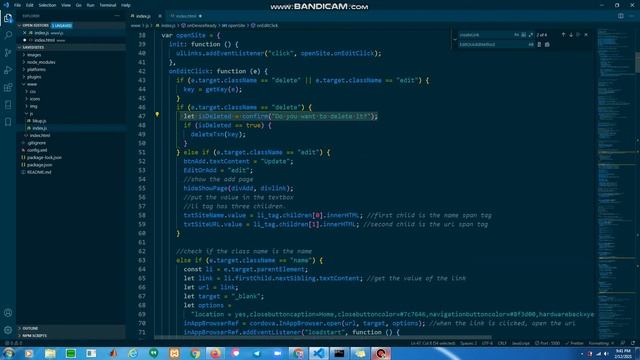Close index.js in Open Editors list
Screen dimensions: 640x360
coord(25,33)
